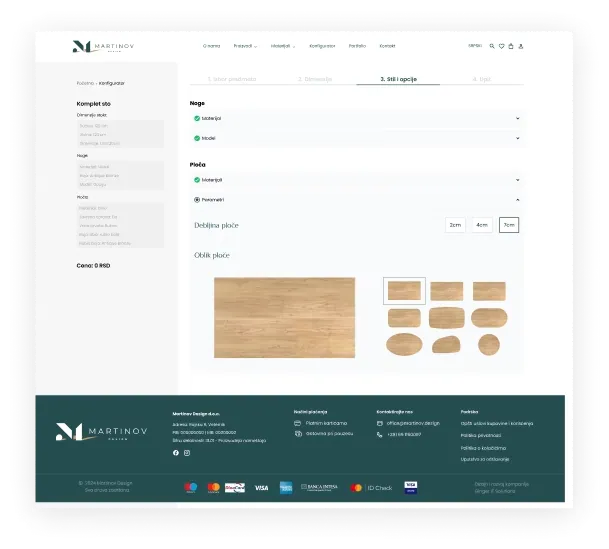Viewport: 609px width, 549px height.
Task: Click the cash icon beside Gotovina pri pouzeću
Action: pyautogui.click(x=298, y=433)
